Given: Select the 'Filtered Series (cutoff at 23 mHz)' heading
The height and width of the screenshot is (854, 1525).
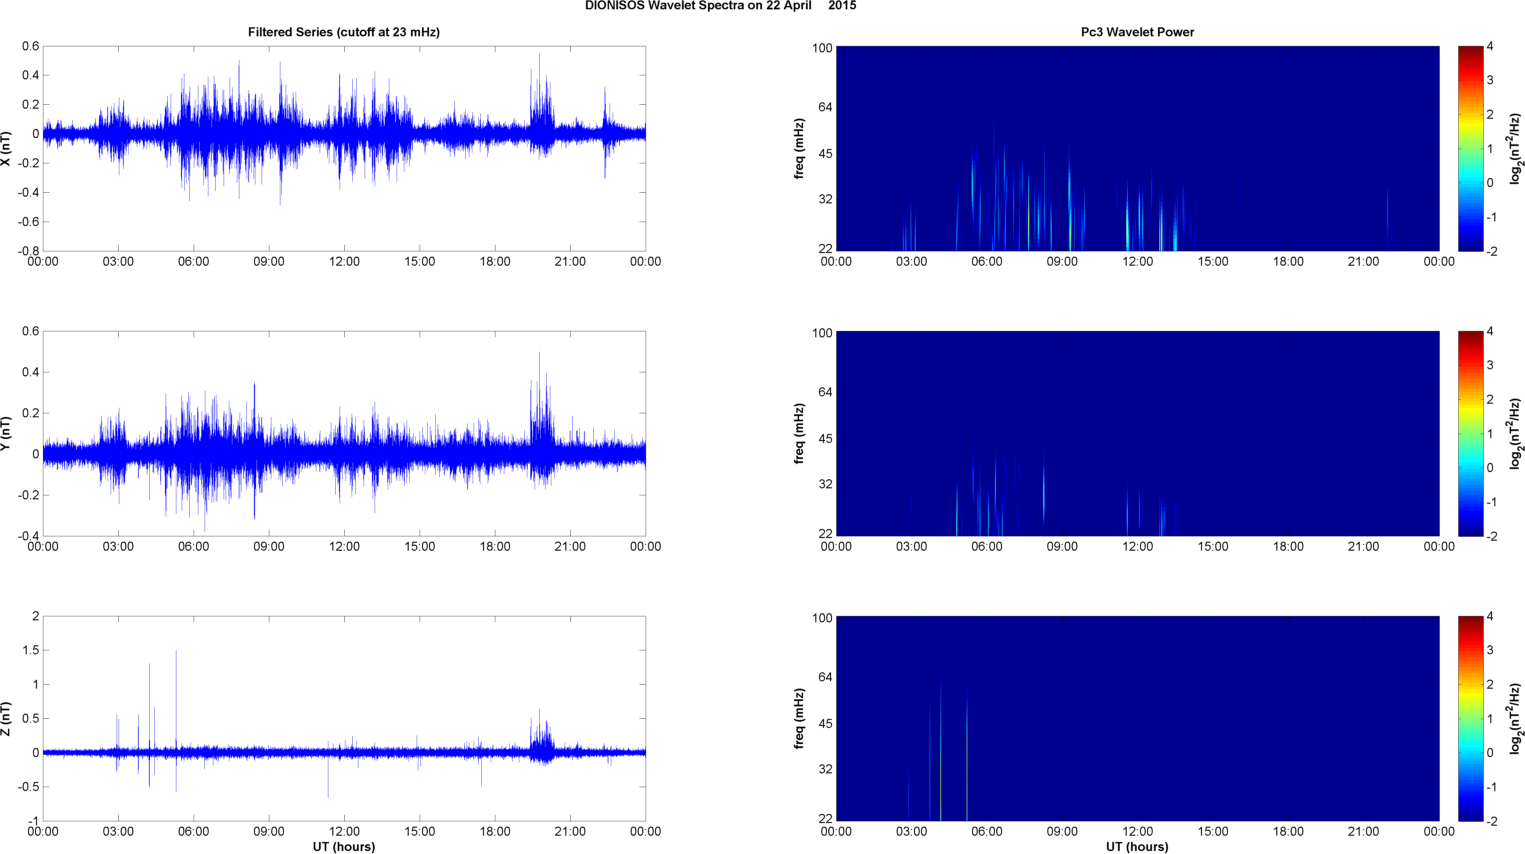Looking at the screenshot, I should (x=344, y=32).
